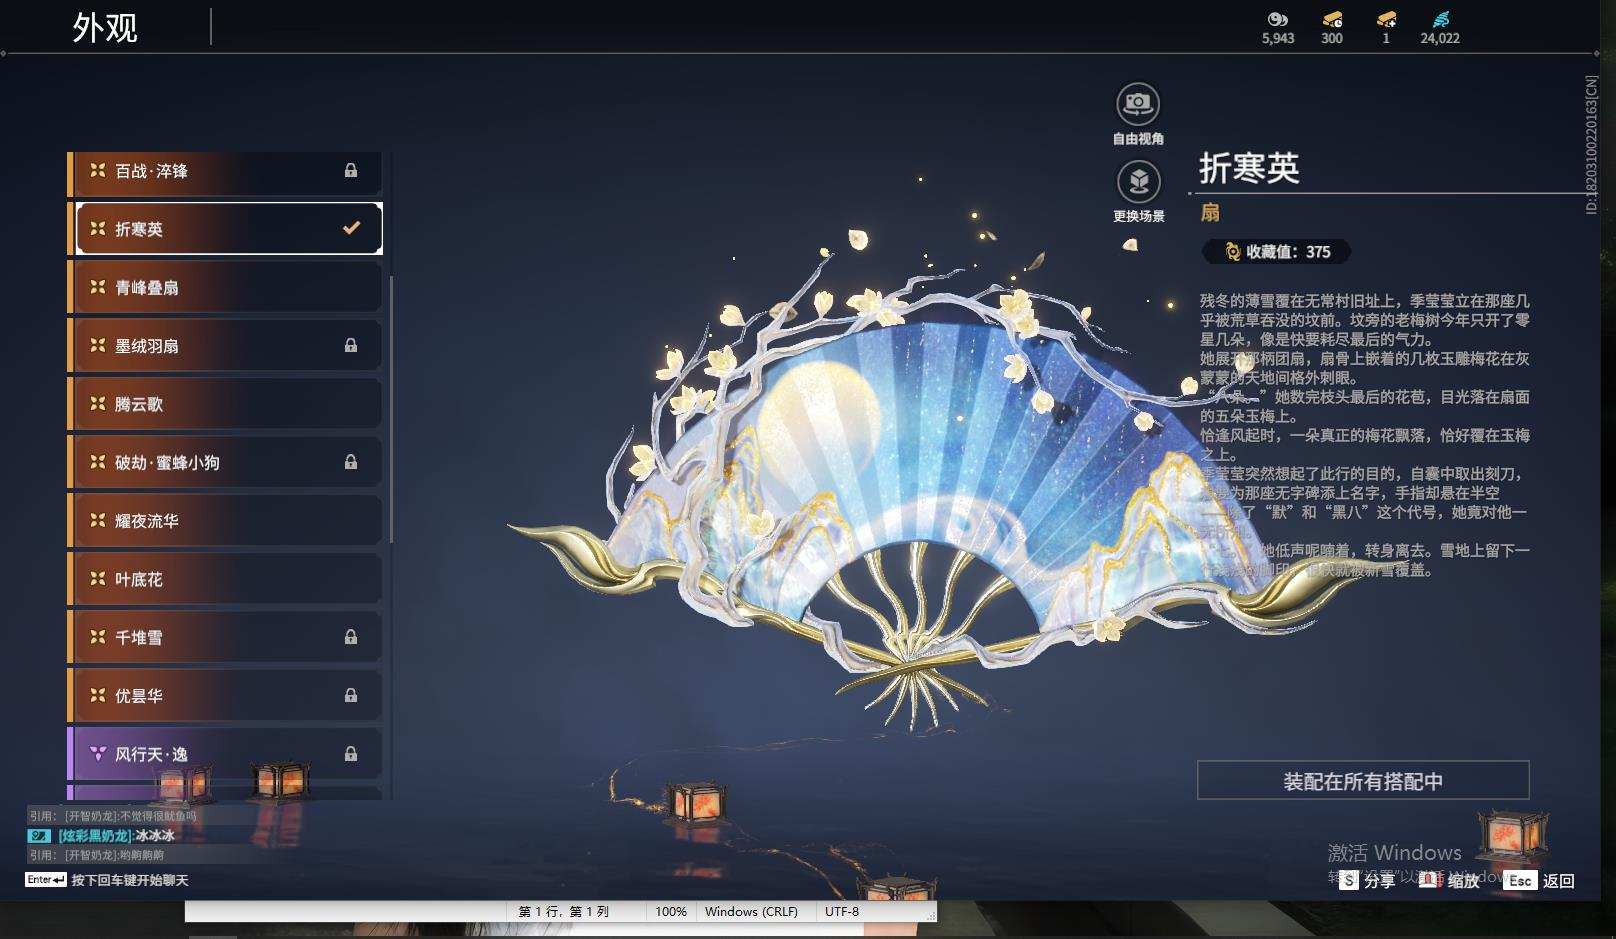Screen dimensions: 1616x939
Task: Click blue feather currency 24,022
Action: click(x=1440, y=29)
